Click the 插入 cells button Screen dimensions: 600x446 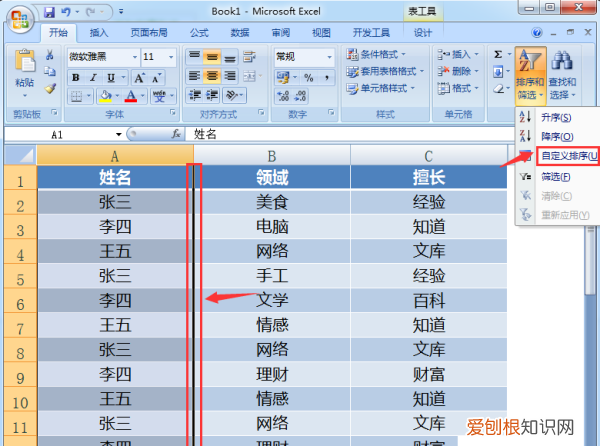pyautogui.click(x=458, y=55)
